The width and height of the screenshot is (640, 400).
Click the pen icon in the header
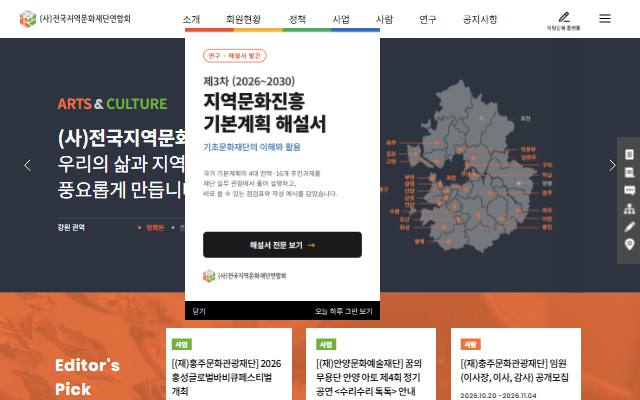click(x=564, y=17)
